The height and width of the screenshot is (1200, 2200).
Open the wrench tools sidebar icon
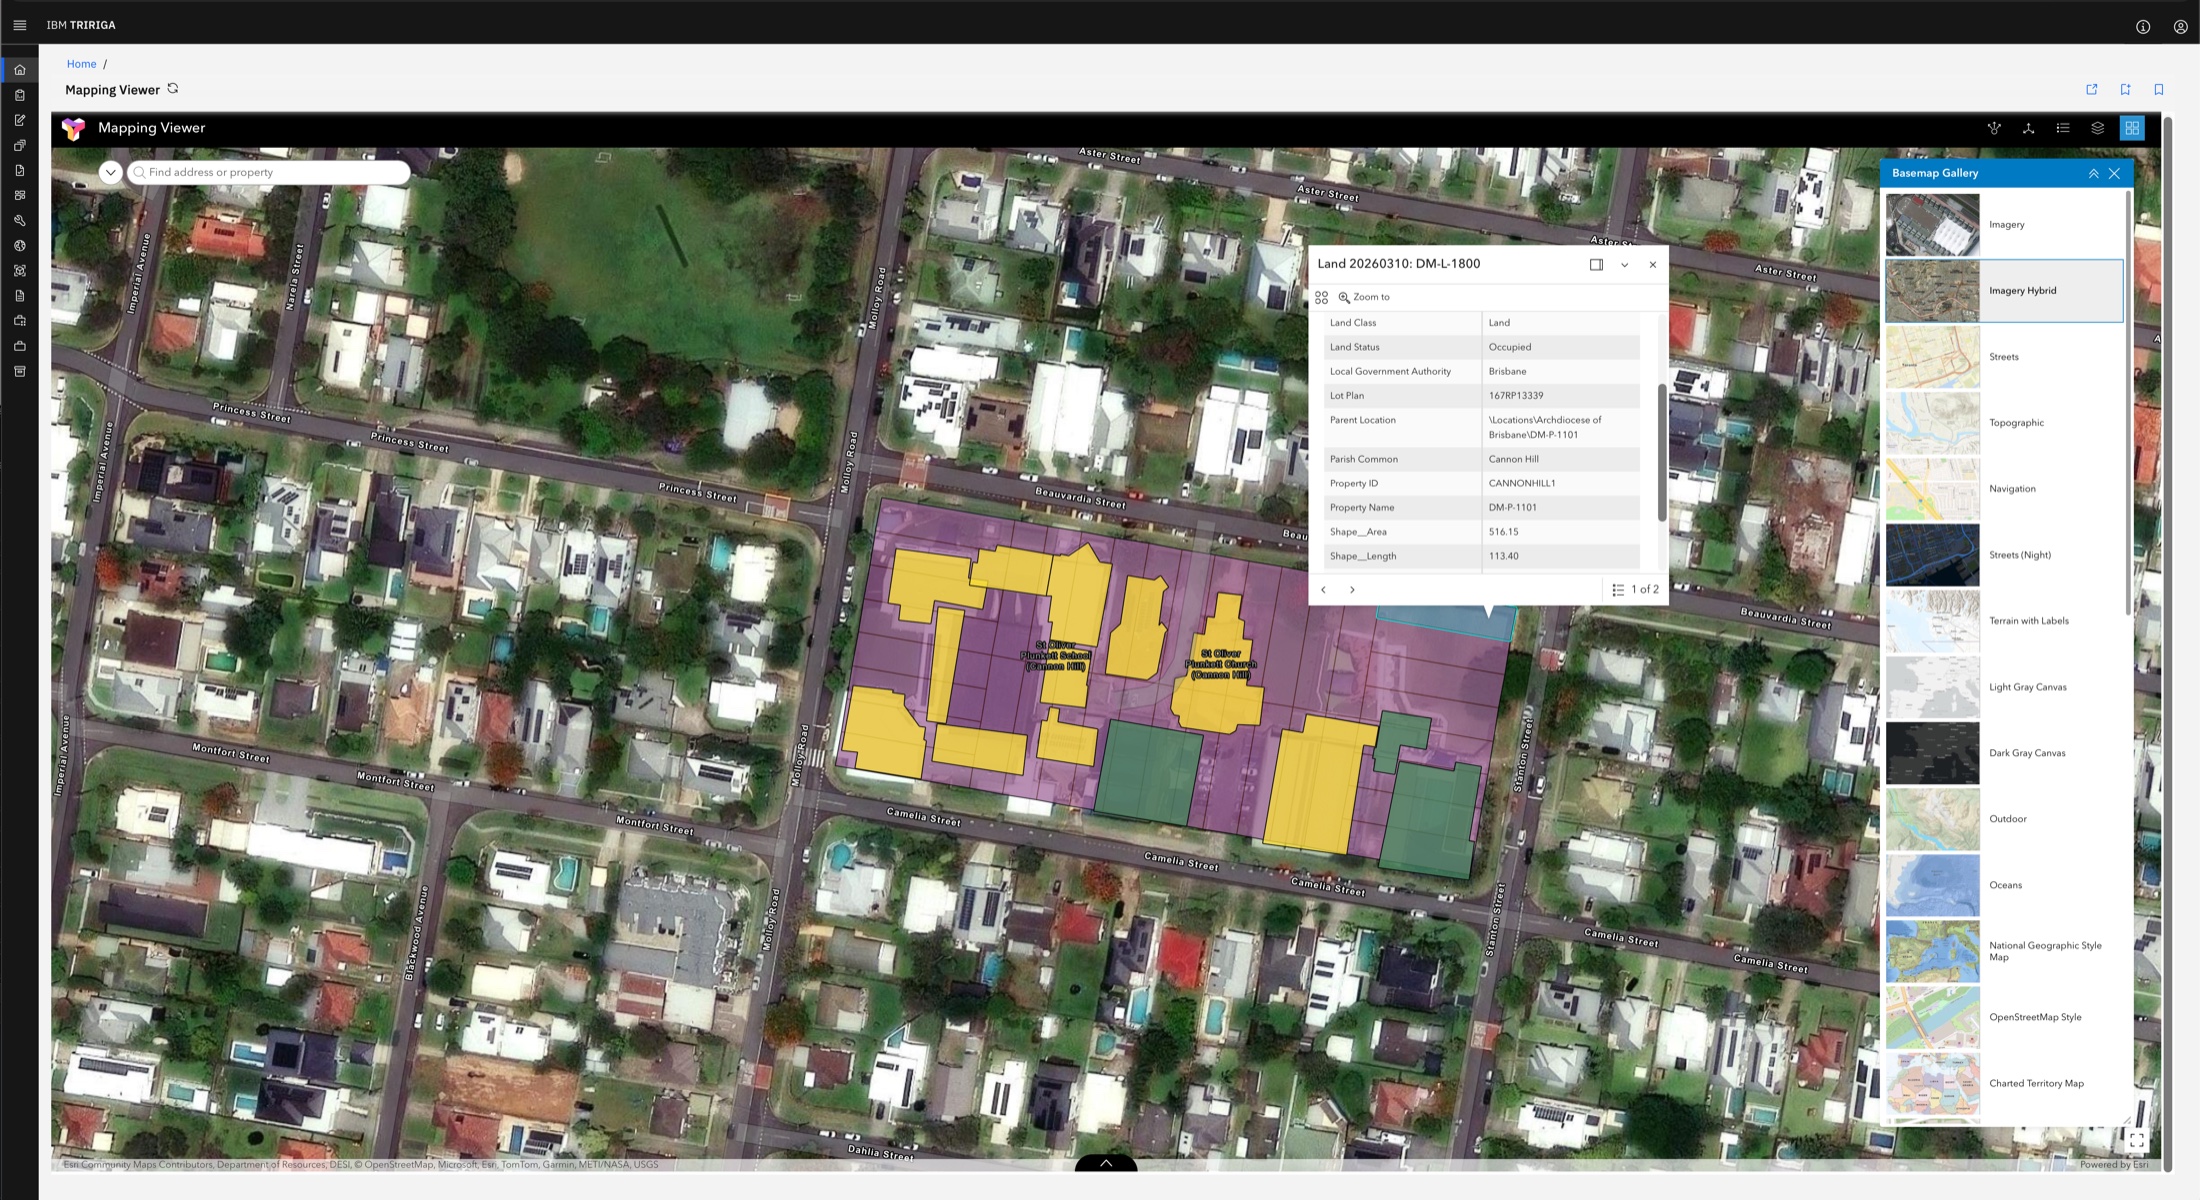(19, 220)
